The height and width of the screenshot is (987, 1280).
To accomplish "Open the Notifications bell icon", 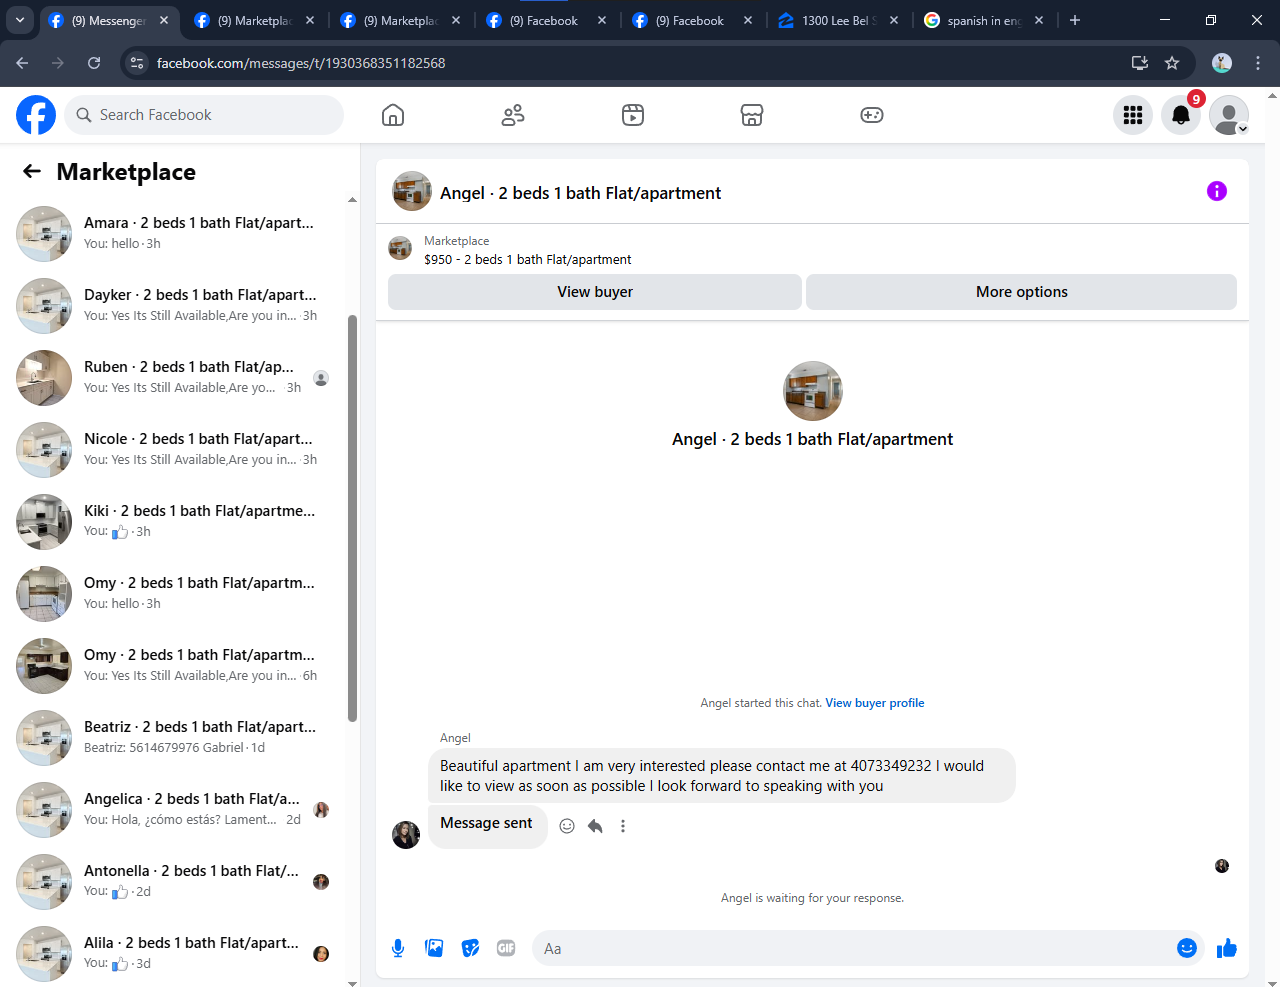I will [x=1181, y=115].
